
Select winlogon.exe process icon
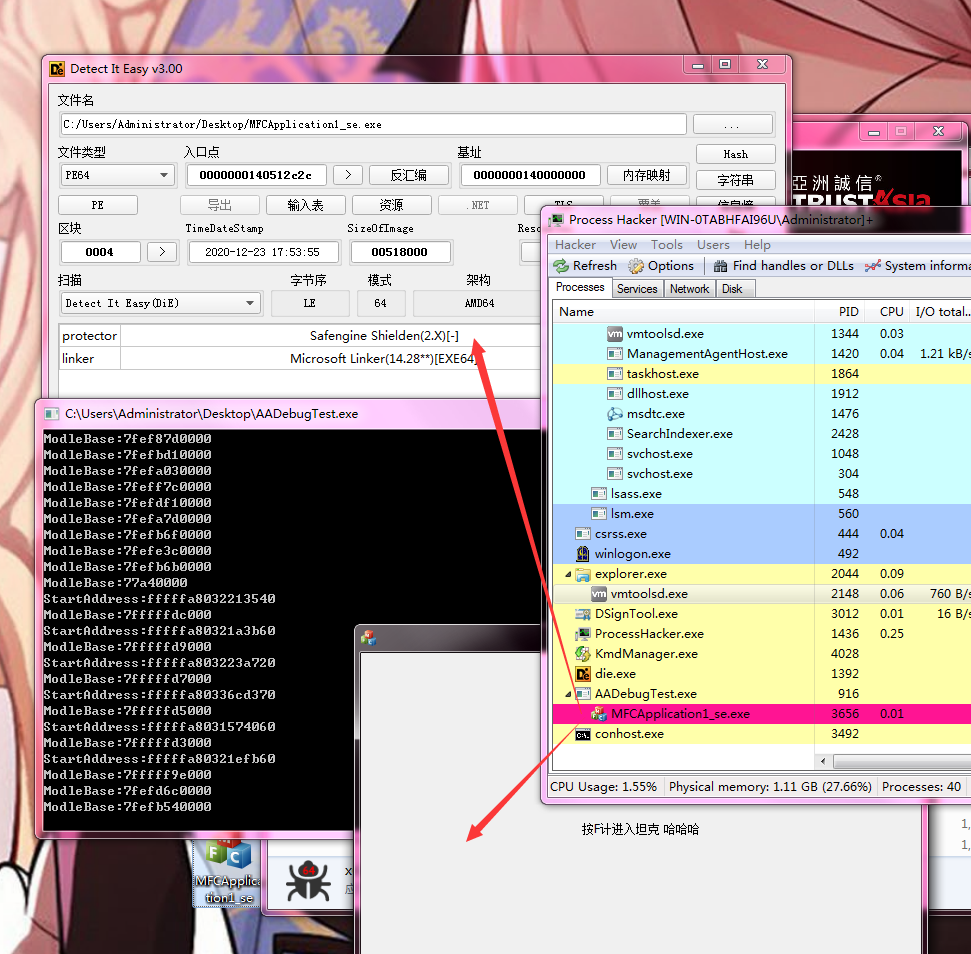pyautogui.click(x=583, y=554)
